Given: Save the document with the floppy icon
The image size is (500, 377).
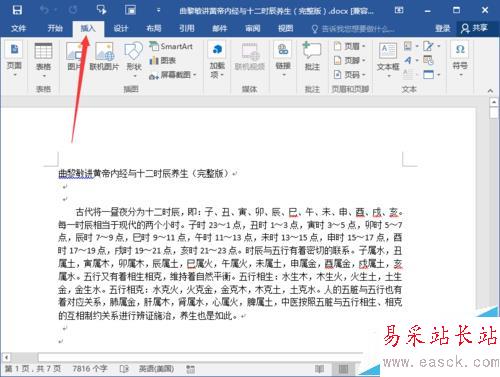Looking at the screenshot, I should click(17, 10).
